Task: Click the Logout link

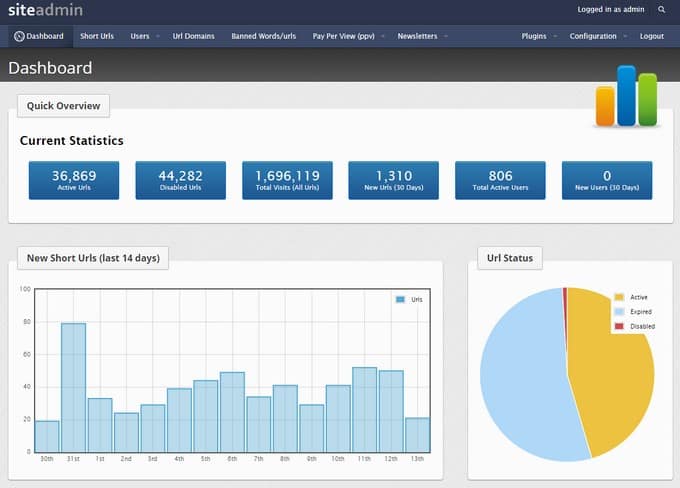Action: pos(651,36)
